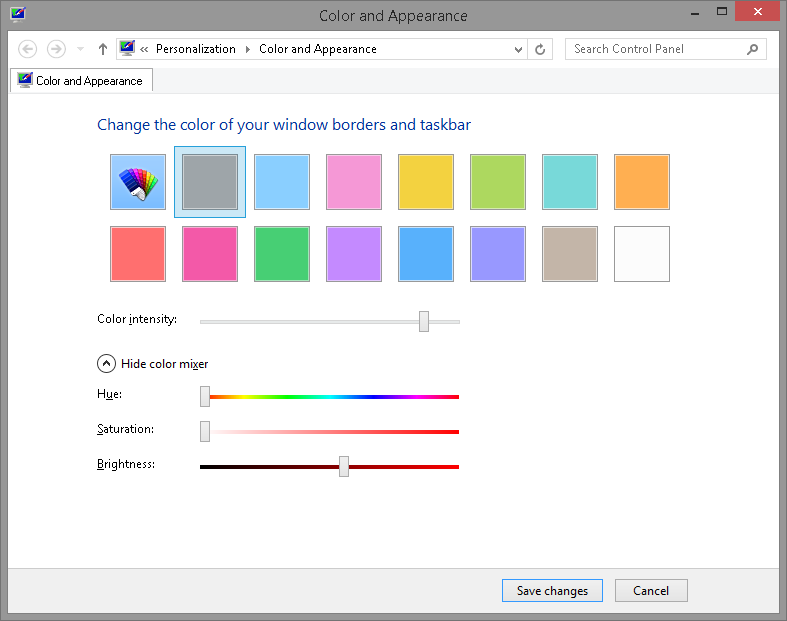Image resolution: width=787 pixels, height=621 pixels.
Task: Open the address bar history dropdown
Action: (x=518, y=49)
